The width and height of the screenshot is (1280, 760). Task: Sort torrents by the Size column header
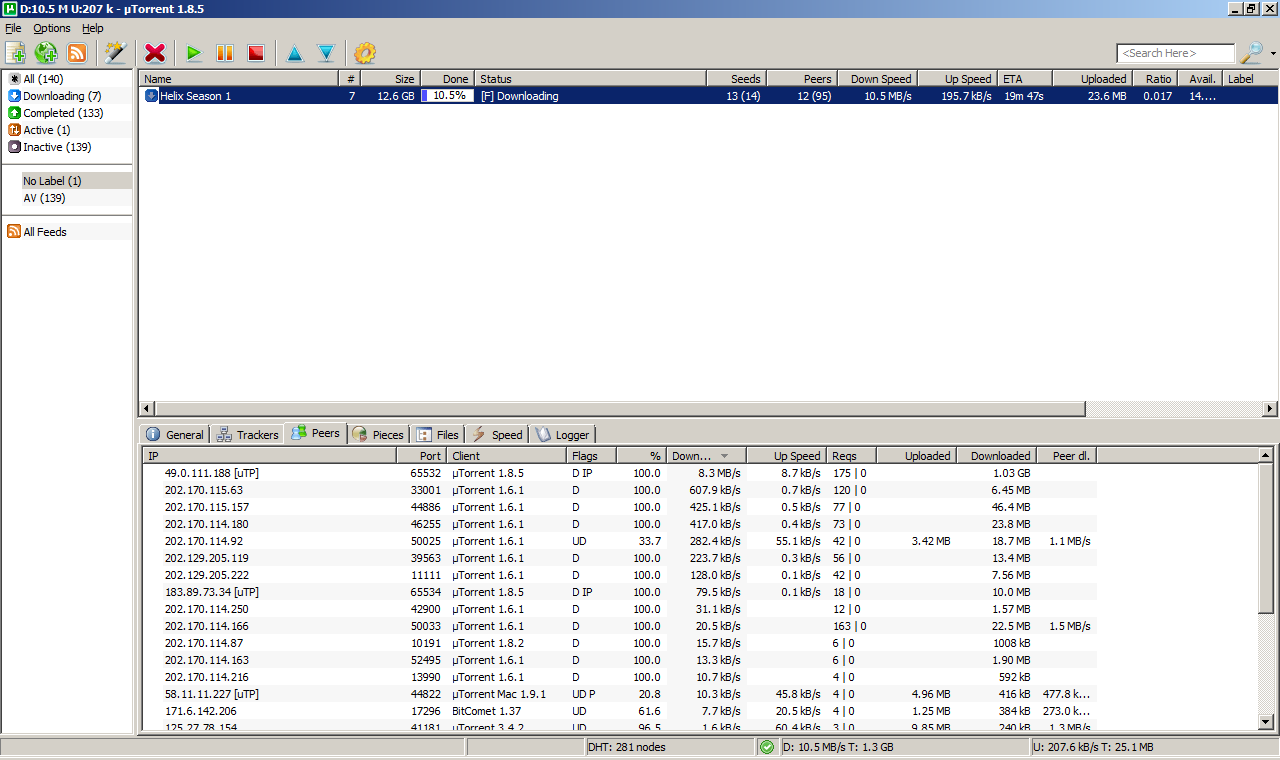(x=390, y=79)
